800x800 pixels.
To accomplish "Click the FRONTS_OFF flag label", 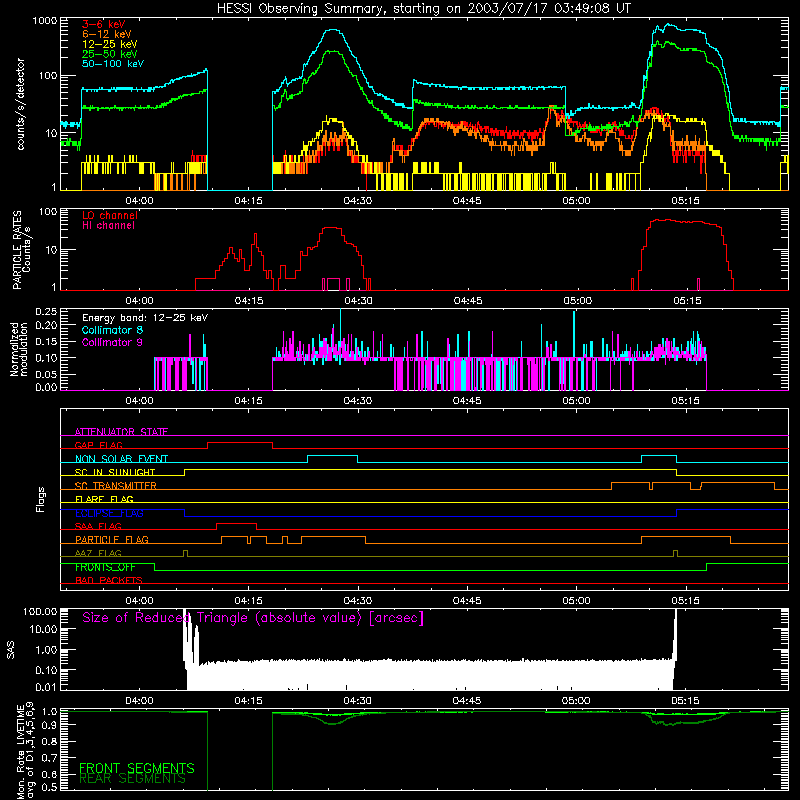I will (105, 567).
